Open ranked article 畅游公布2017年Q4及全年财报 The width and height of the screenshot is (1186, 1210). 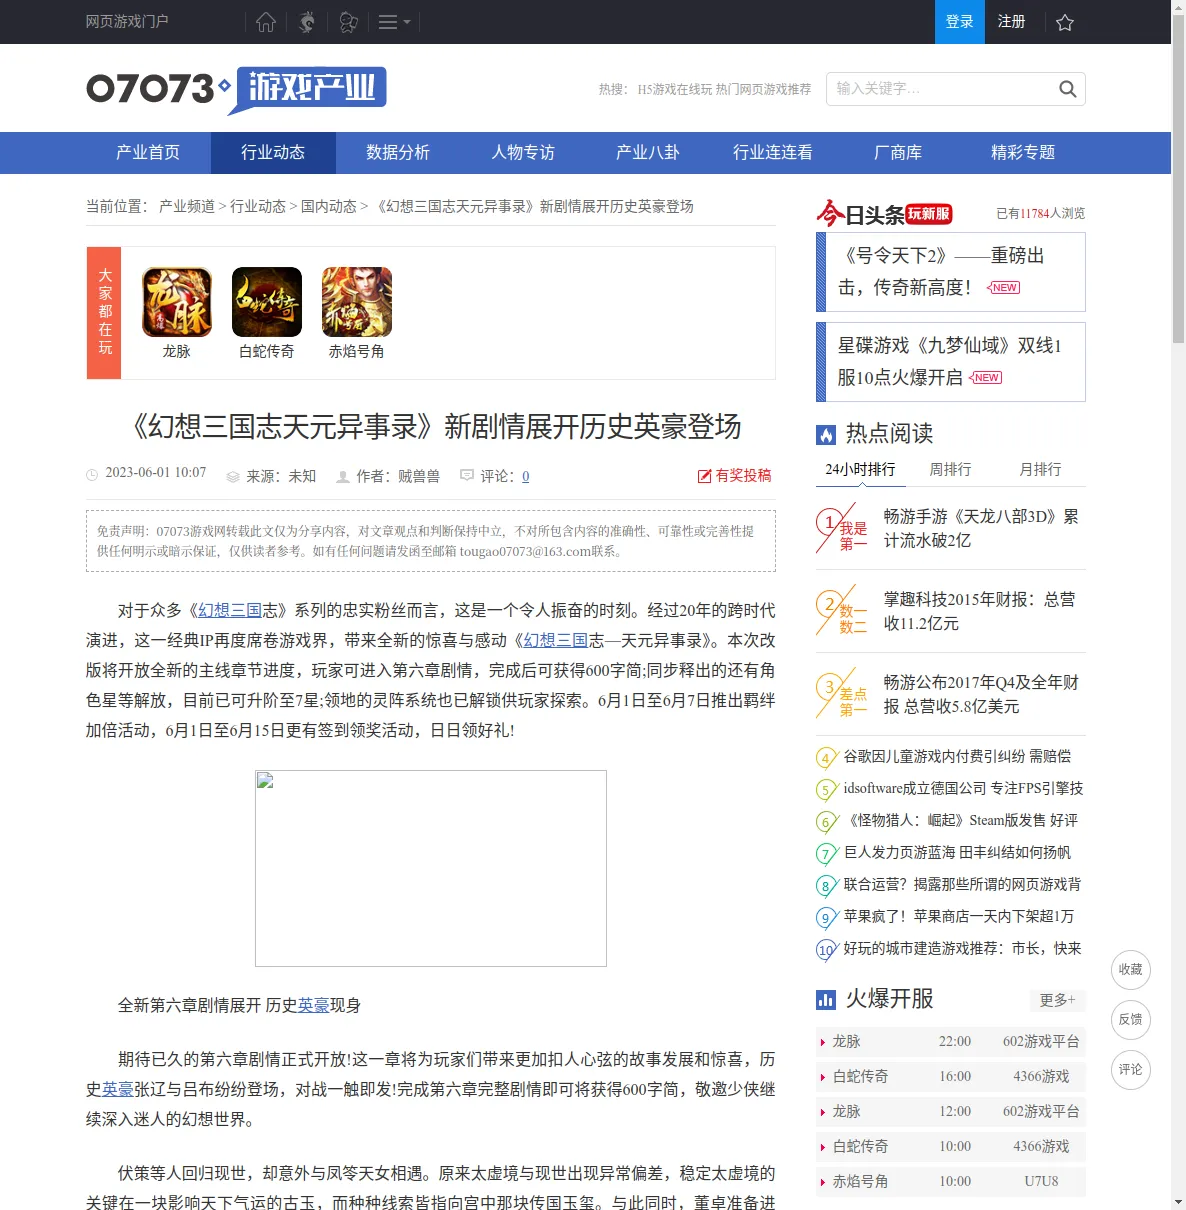pos(981,695)
